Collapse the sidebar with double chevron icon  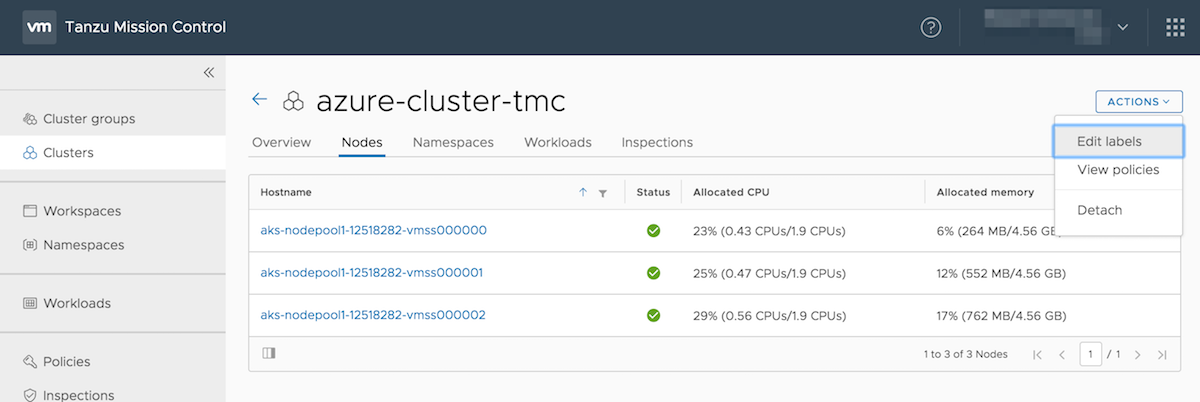click(x=208, y=72)
